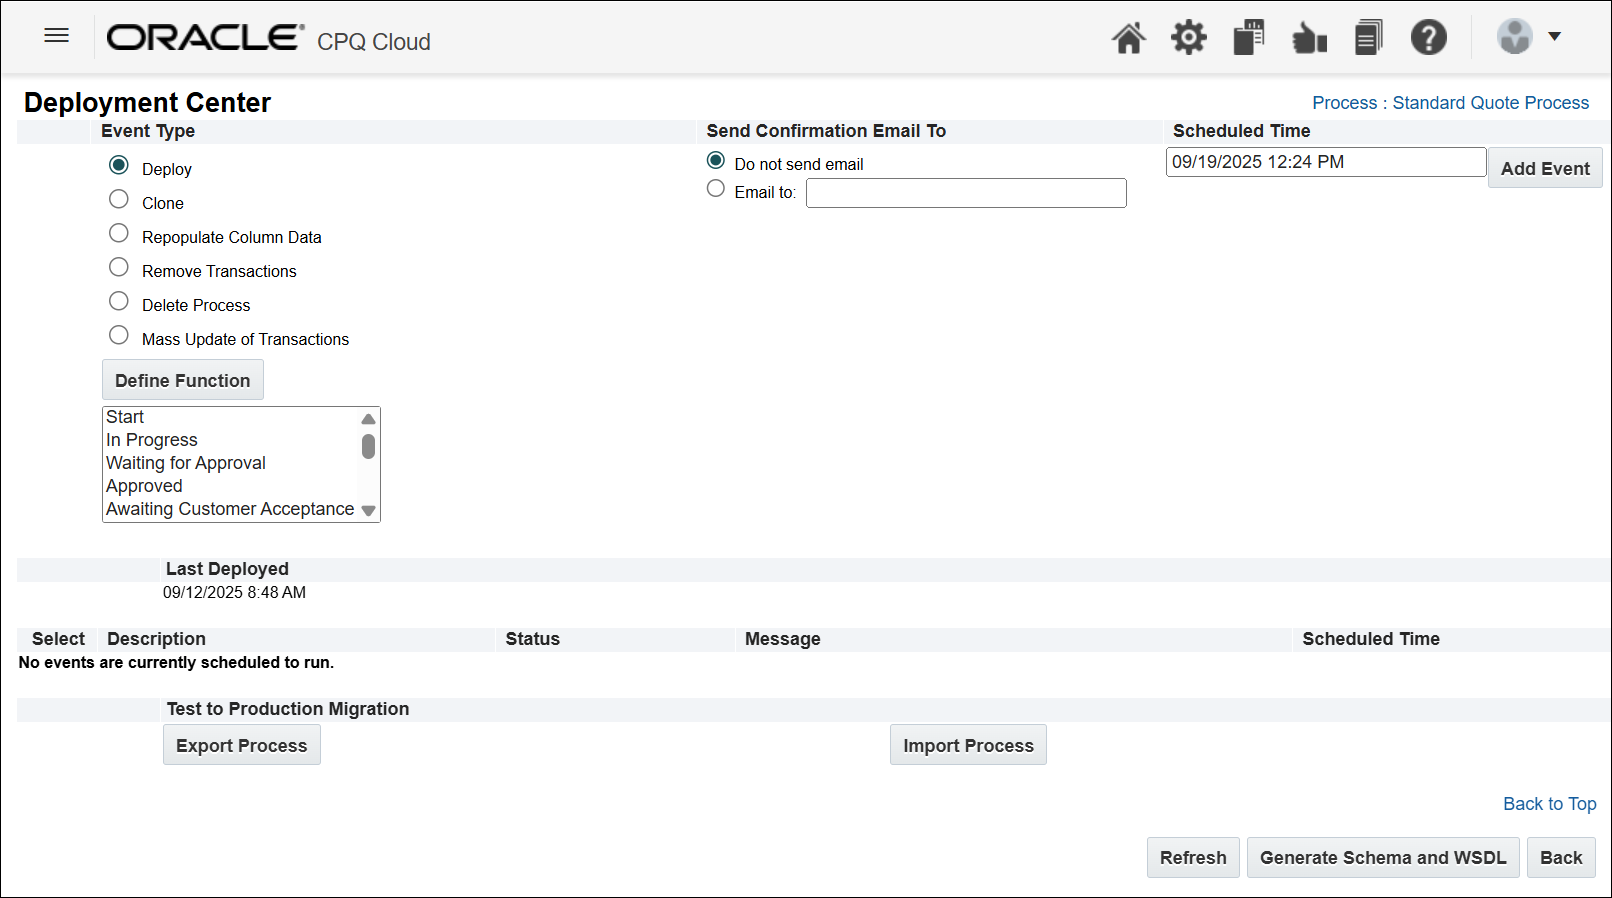Click the user profile avatar
Screen dimensions: 1612x898
point(1514,37)
